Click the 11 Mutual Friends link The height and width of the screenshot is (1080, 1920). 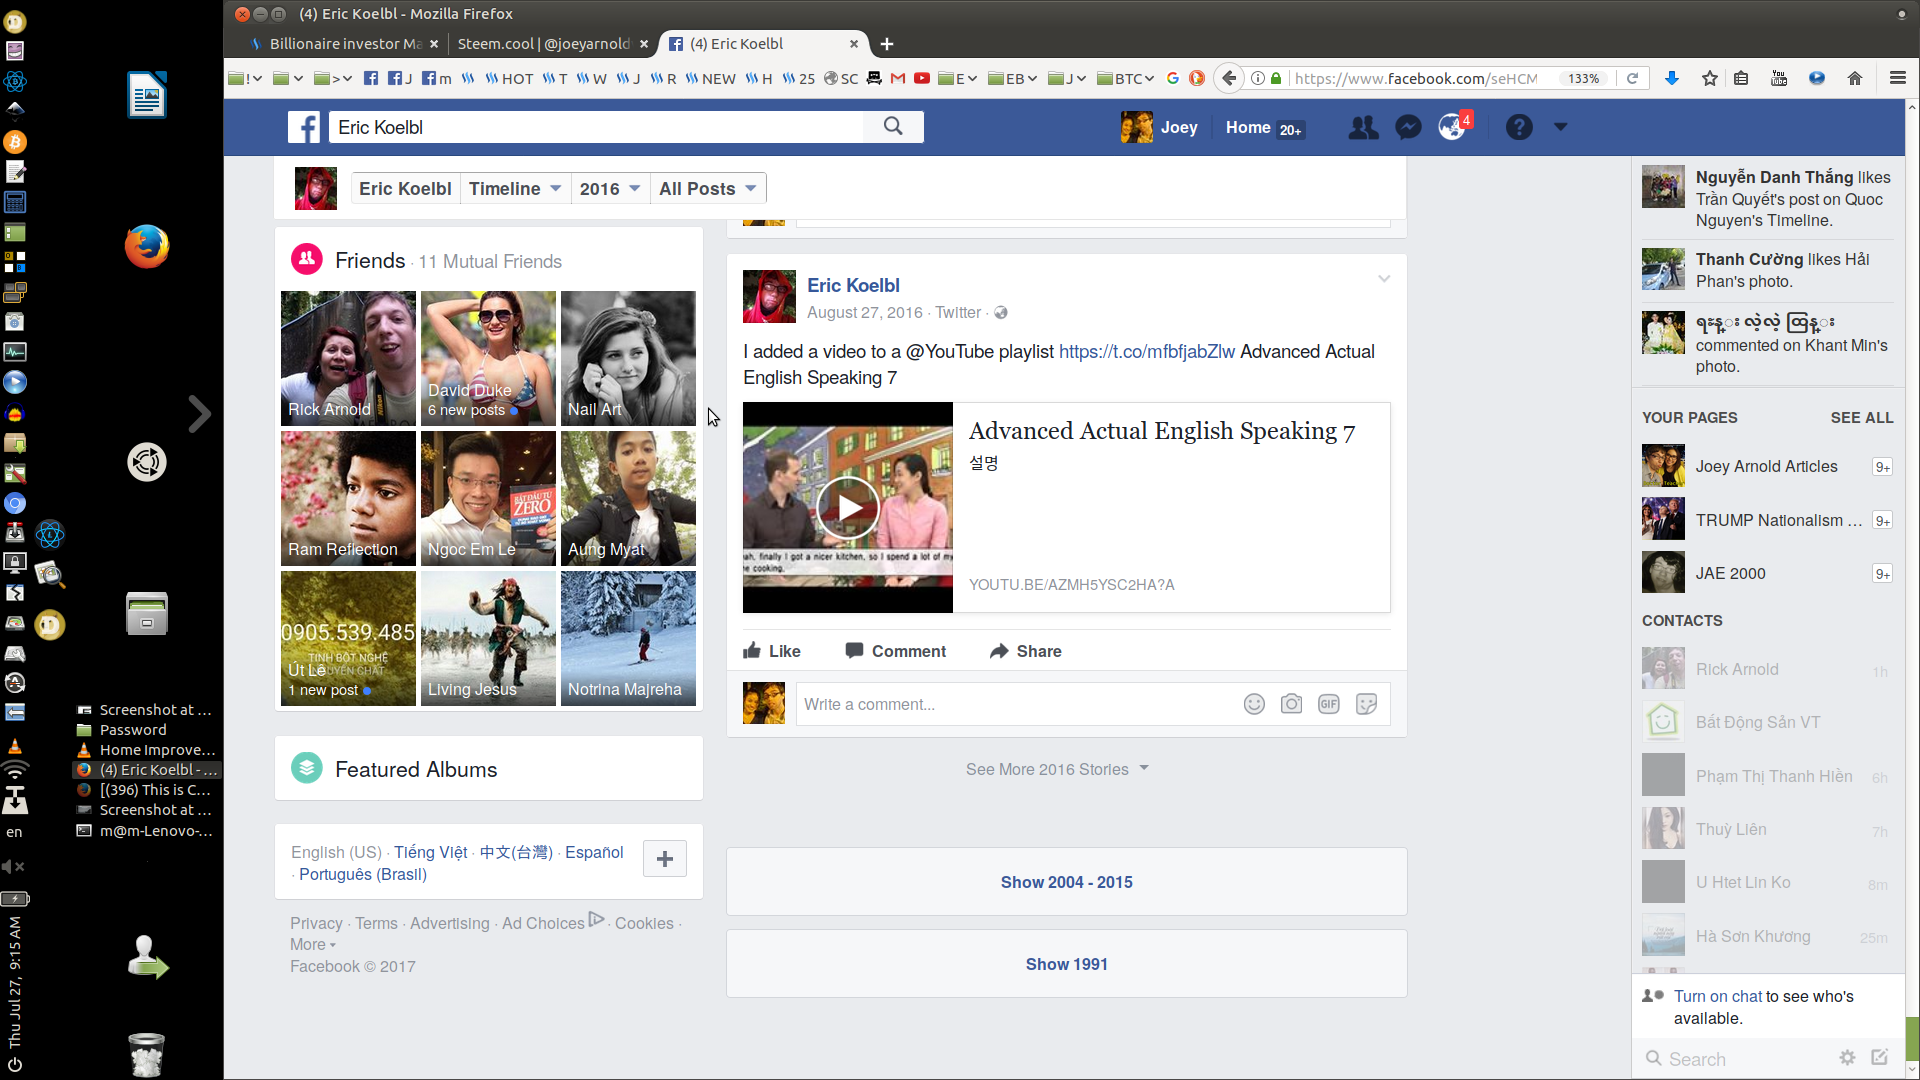[490, 261]
